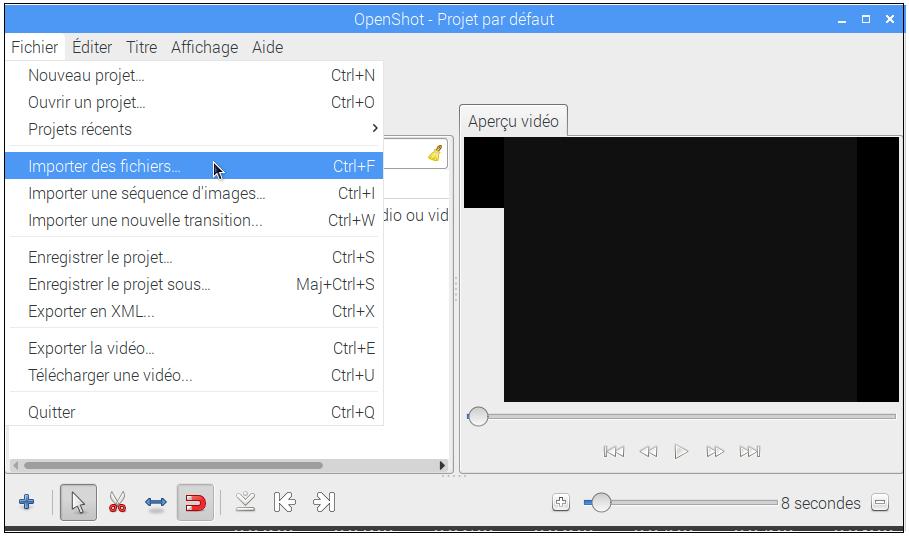
Task: Click the timeline zoom-in plus icon
Action: point(561,502)
